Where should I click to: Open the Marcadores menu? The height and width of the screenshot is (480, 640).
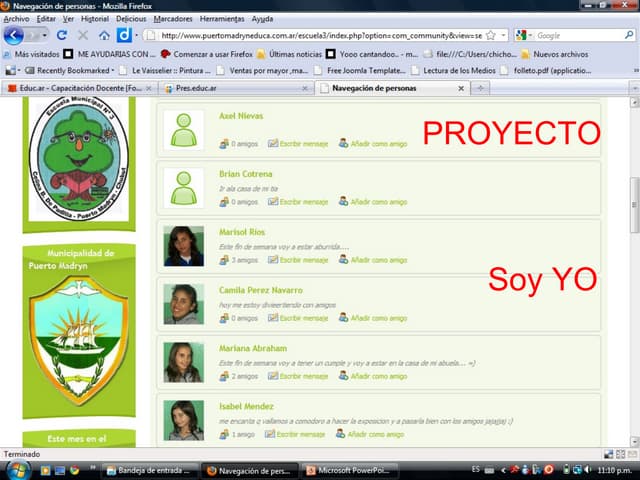[x=172, y=18]
